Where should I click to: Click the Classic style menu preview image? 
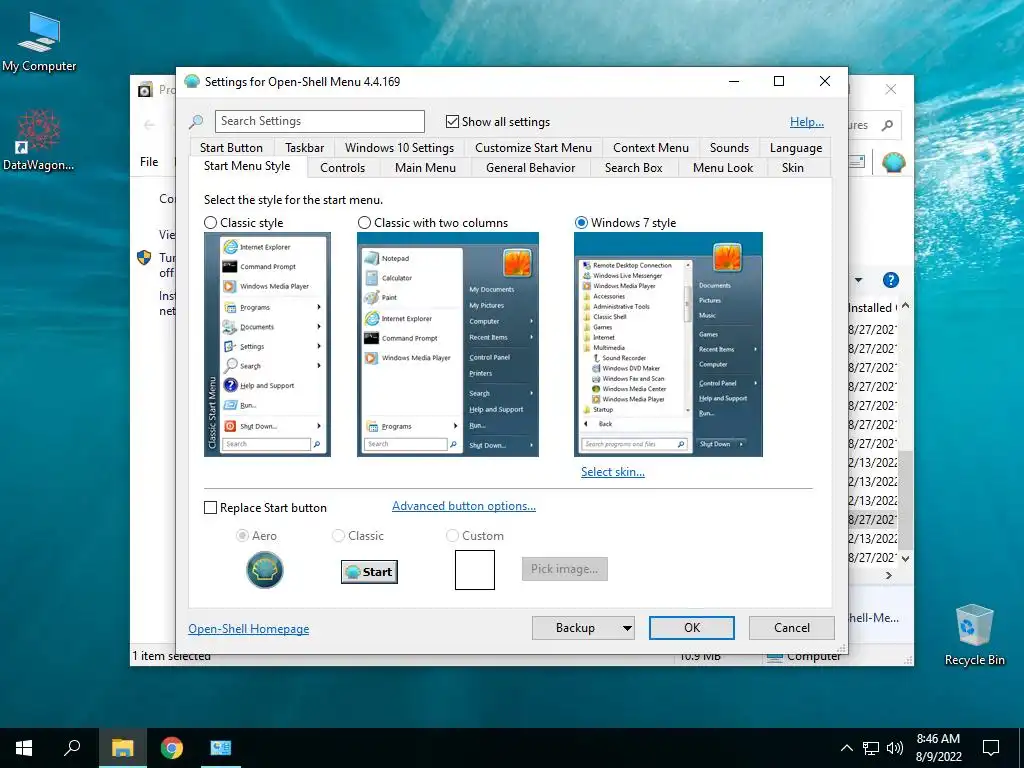(x=267, y=344)
